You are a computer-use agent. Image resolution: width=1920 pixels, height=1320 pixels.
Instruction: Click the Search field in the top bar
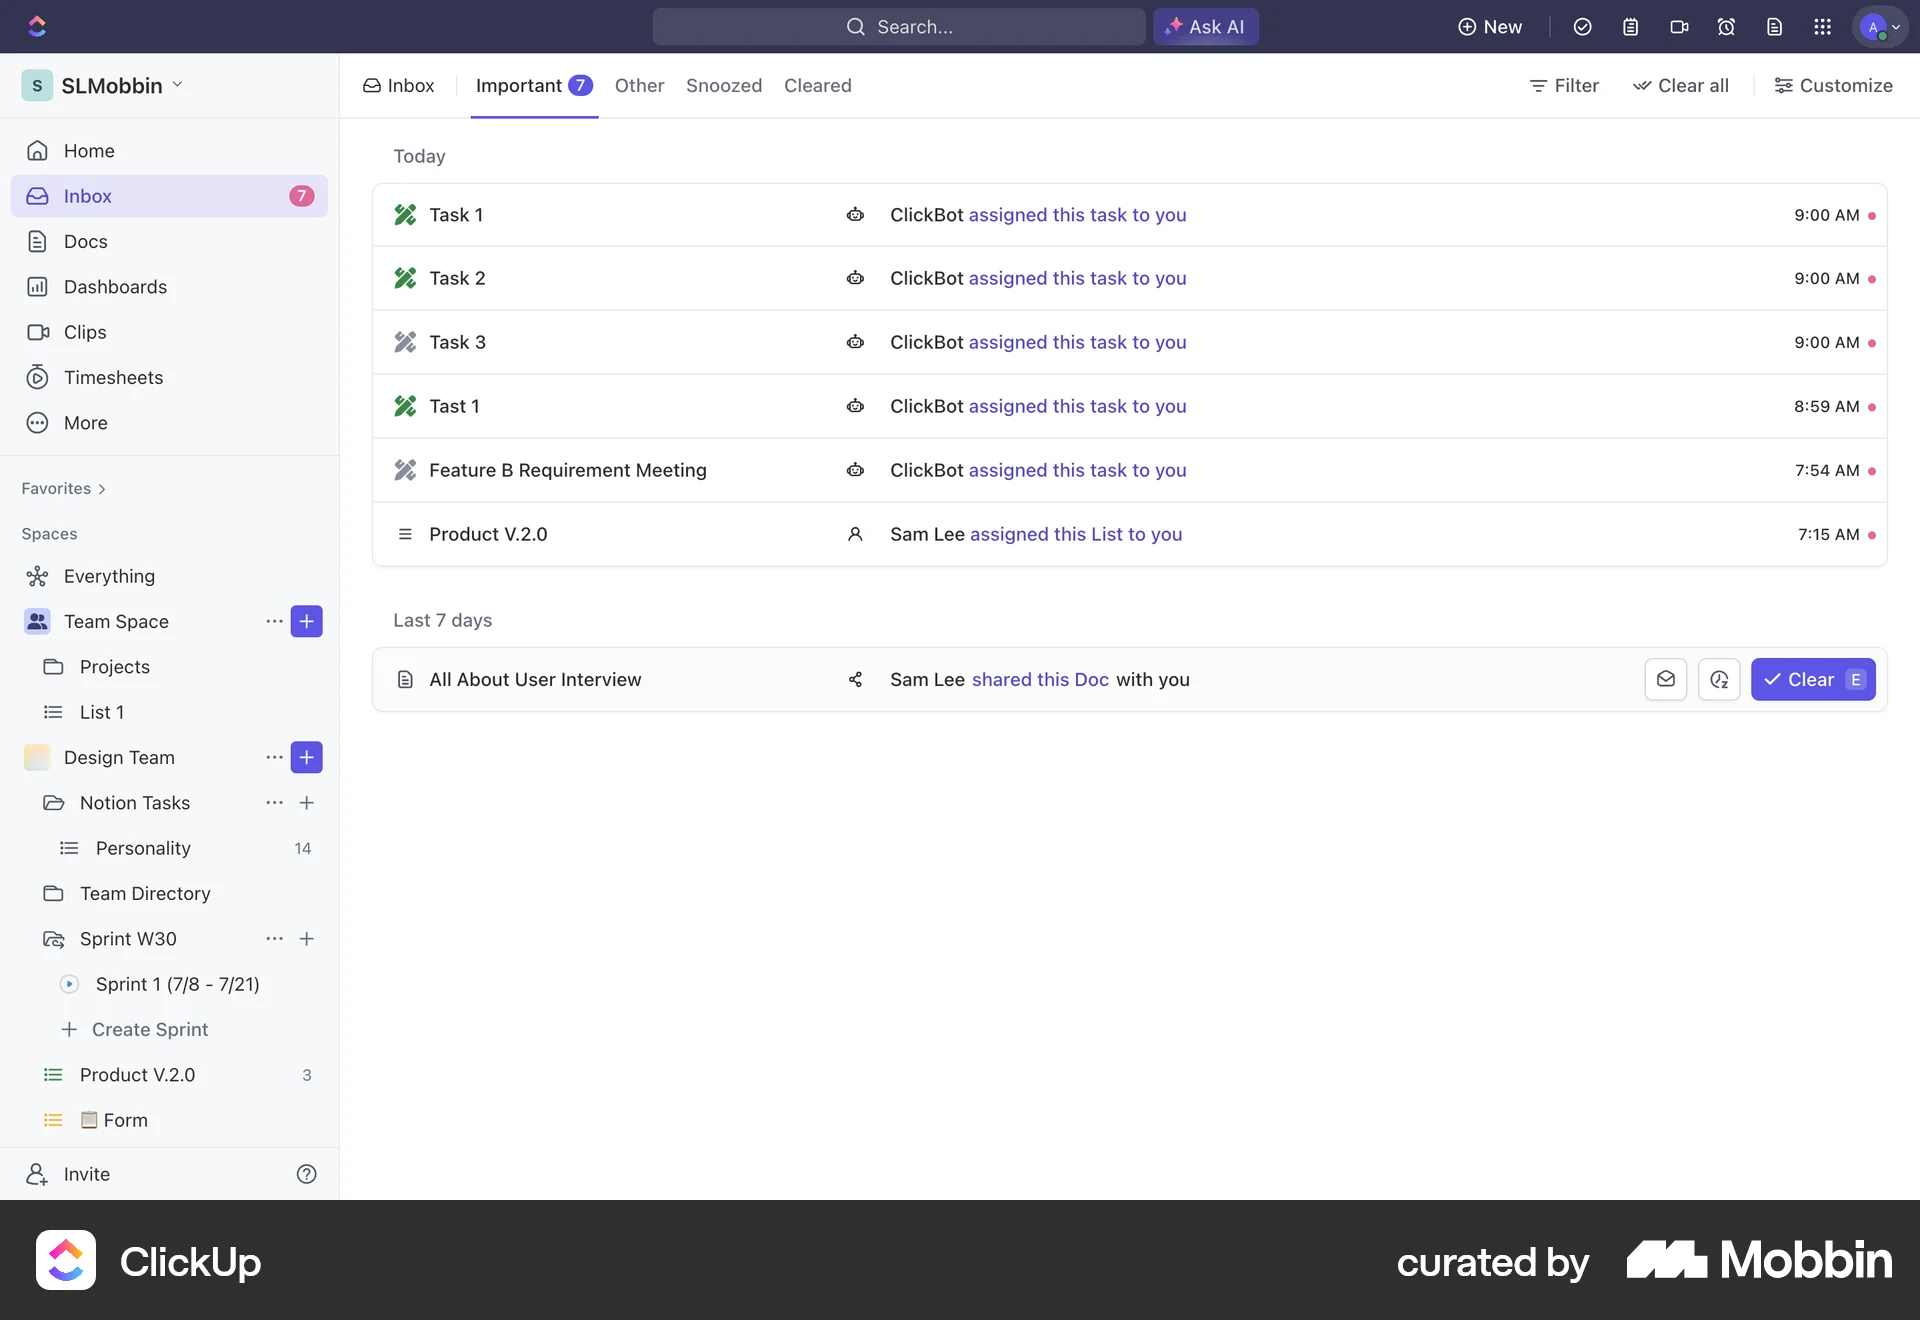click(897, 26)
